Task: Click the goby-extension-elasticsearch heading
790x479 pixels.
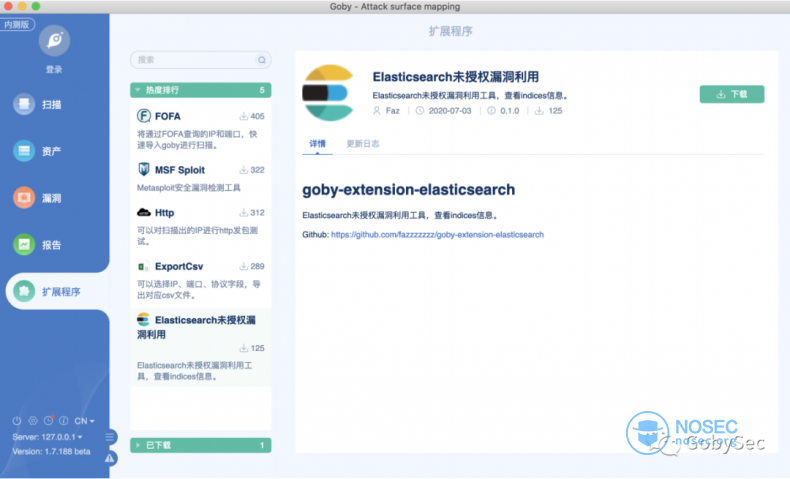Action: 409,189
